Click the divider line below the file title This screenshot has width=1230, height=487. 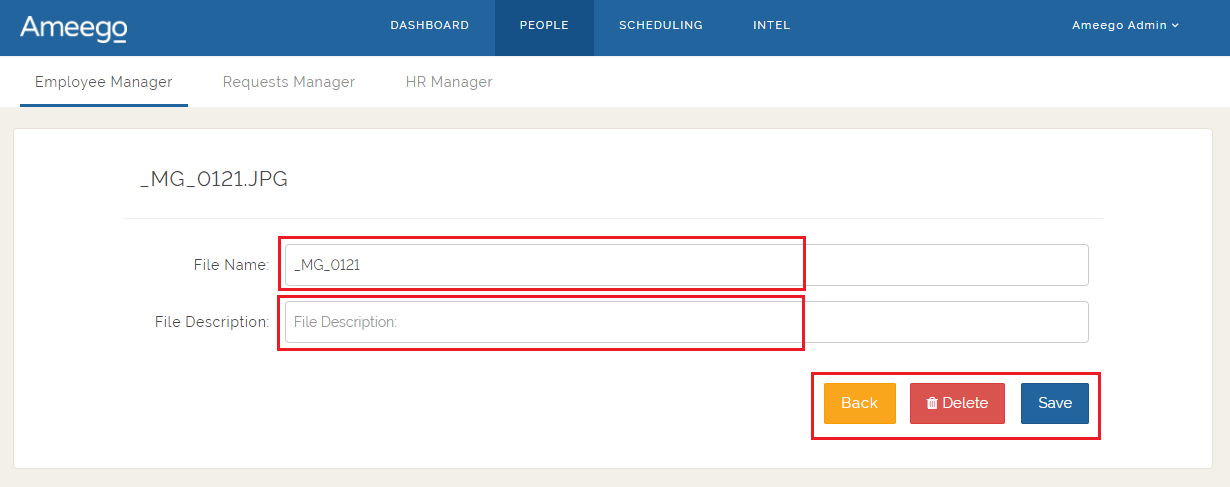coord(612,218)
